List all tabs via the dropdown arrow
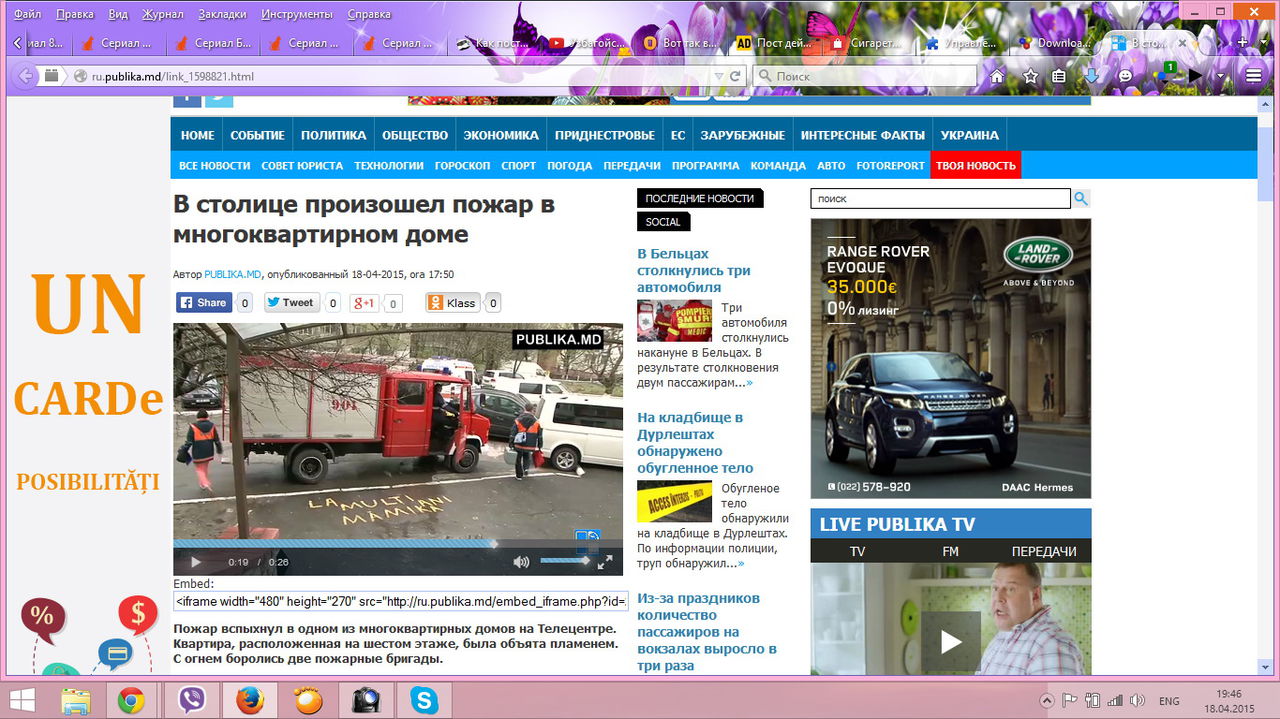 1265,43
